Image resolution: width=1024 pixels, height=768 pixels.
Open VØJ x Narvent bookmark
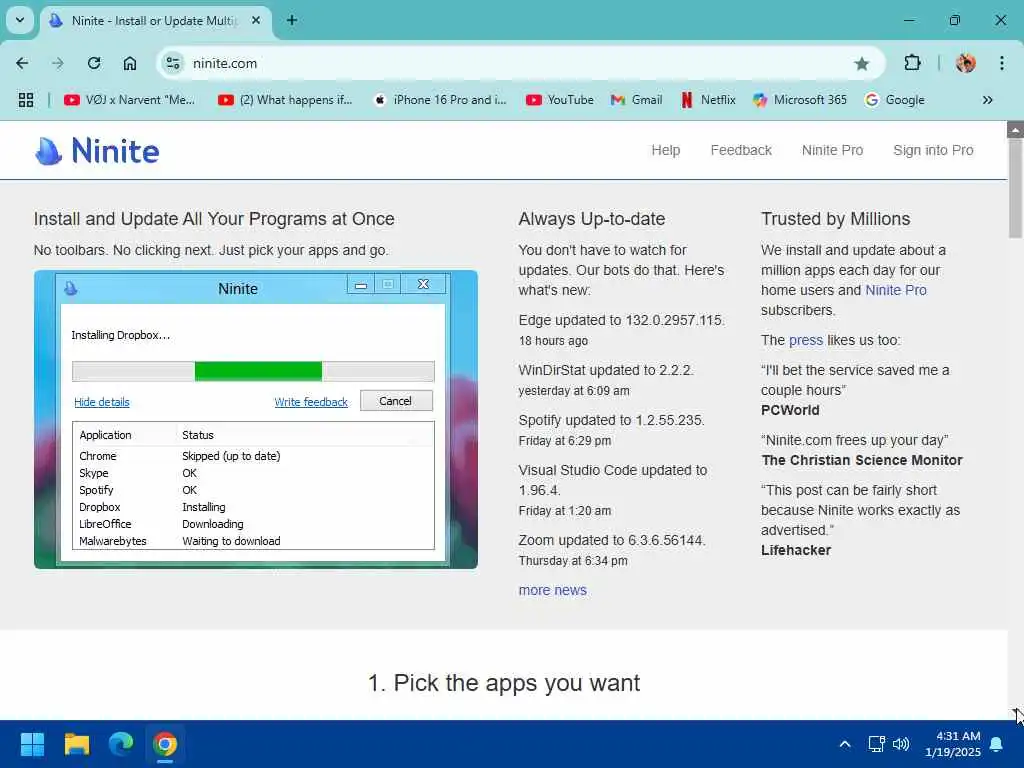tap(129, 100)
